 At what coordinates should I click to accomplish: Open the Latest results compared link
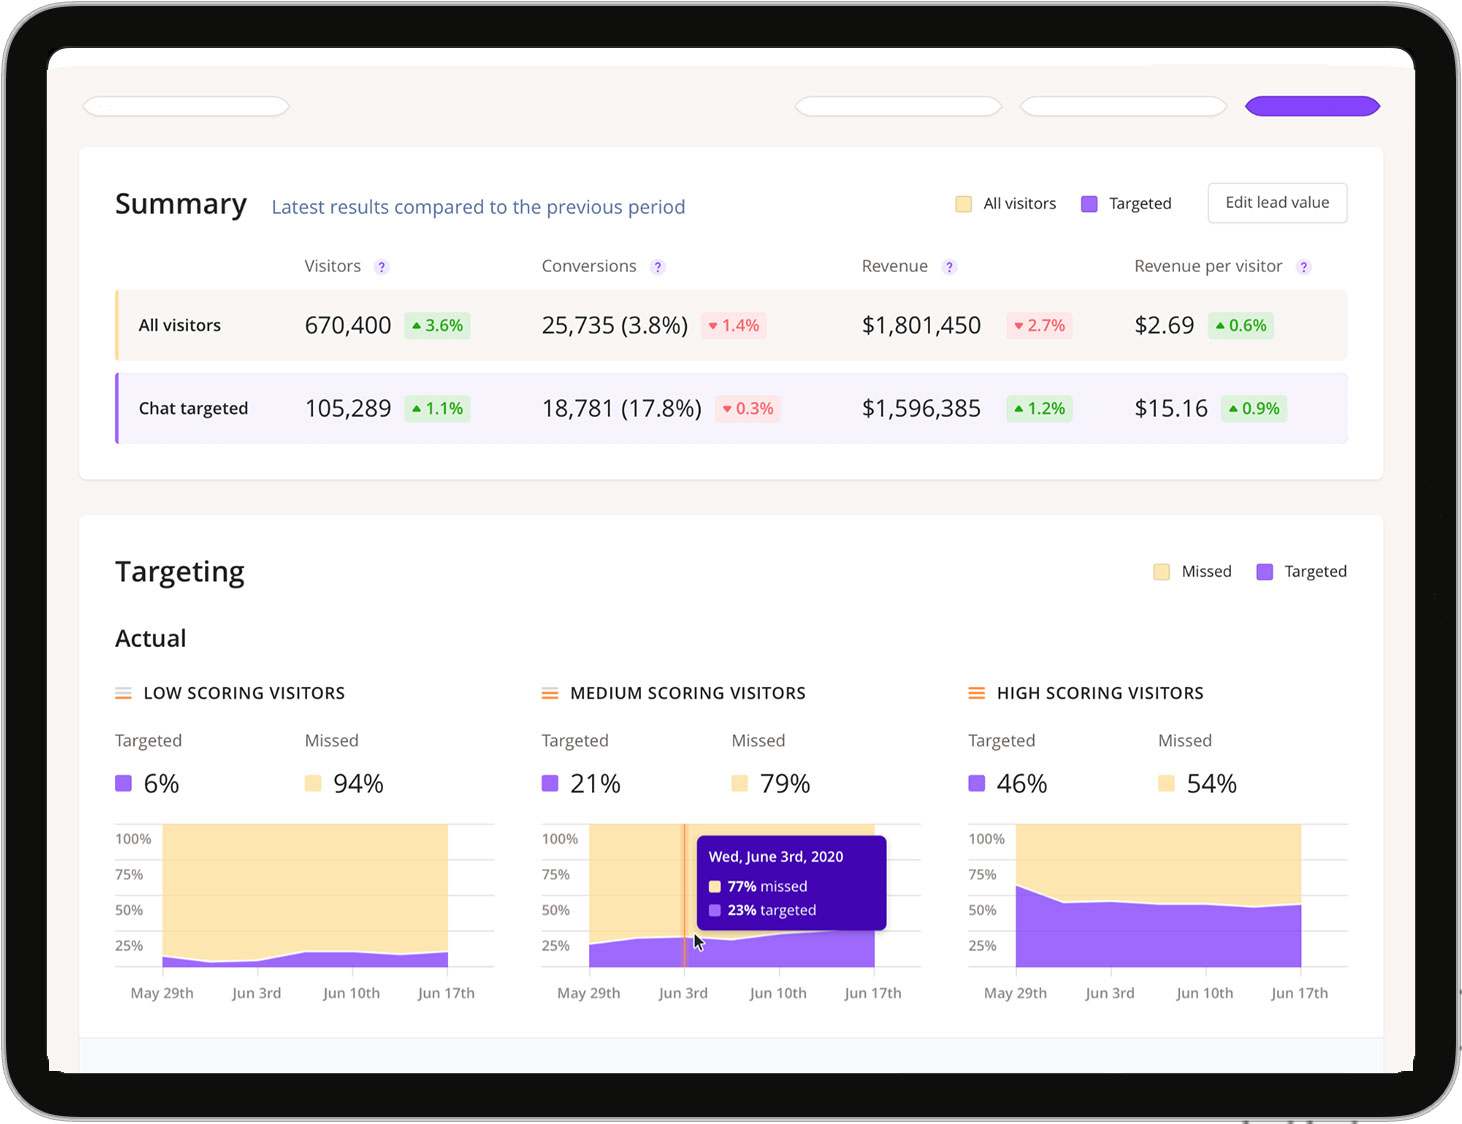(478, 207)
